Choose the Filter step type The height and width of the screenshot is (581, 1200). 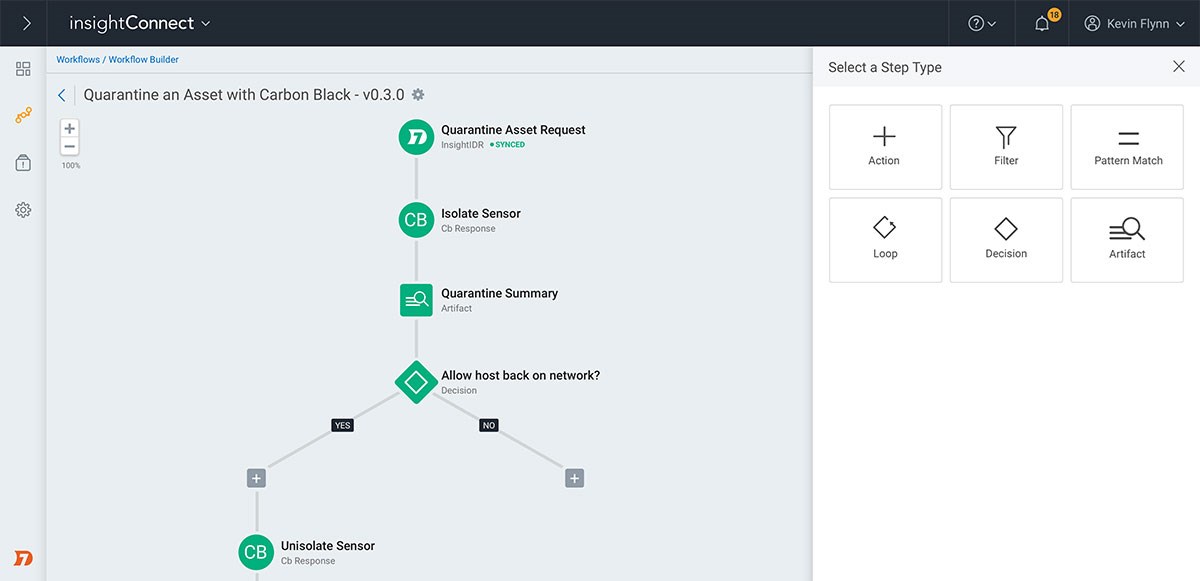1006,147
